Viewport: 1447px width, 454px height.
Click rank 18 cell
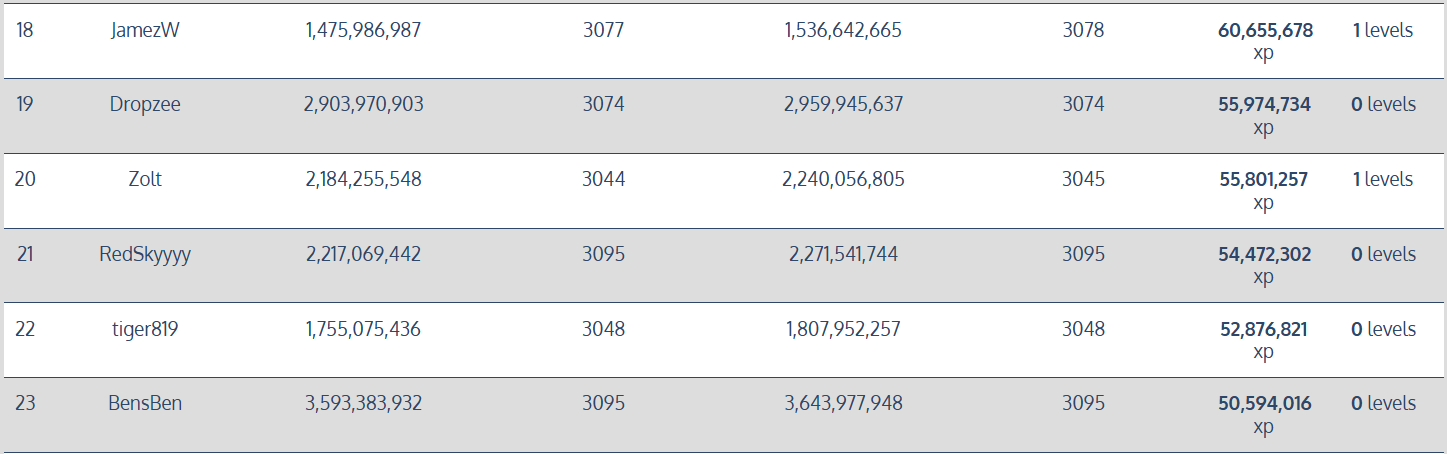25,30
